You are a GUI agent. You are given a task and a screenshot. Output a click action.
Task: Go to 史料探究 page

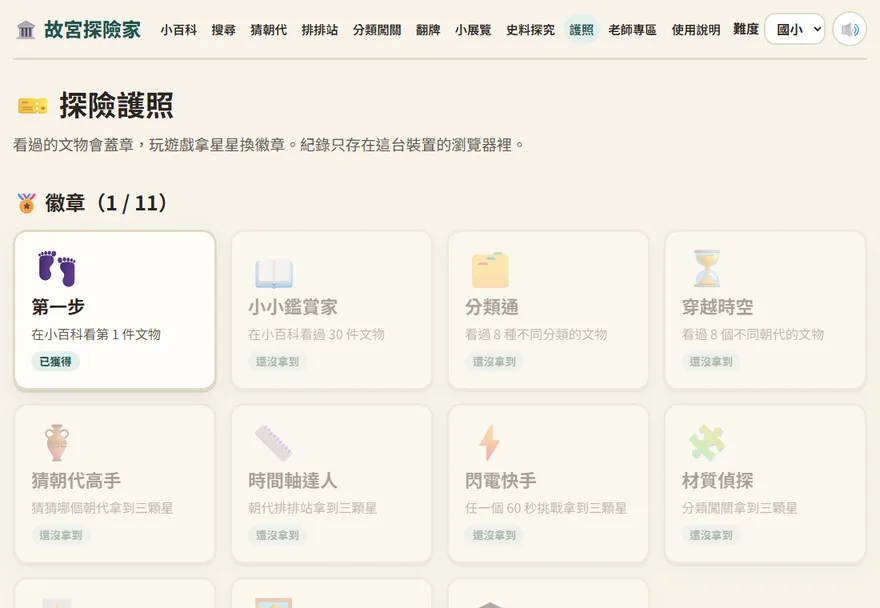coord(530,30)
